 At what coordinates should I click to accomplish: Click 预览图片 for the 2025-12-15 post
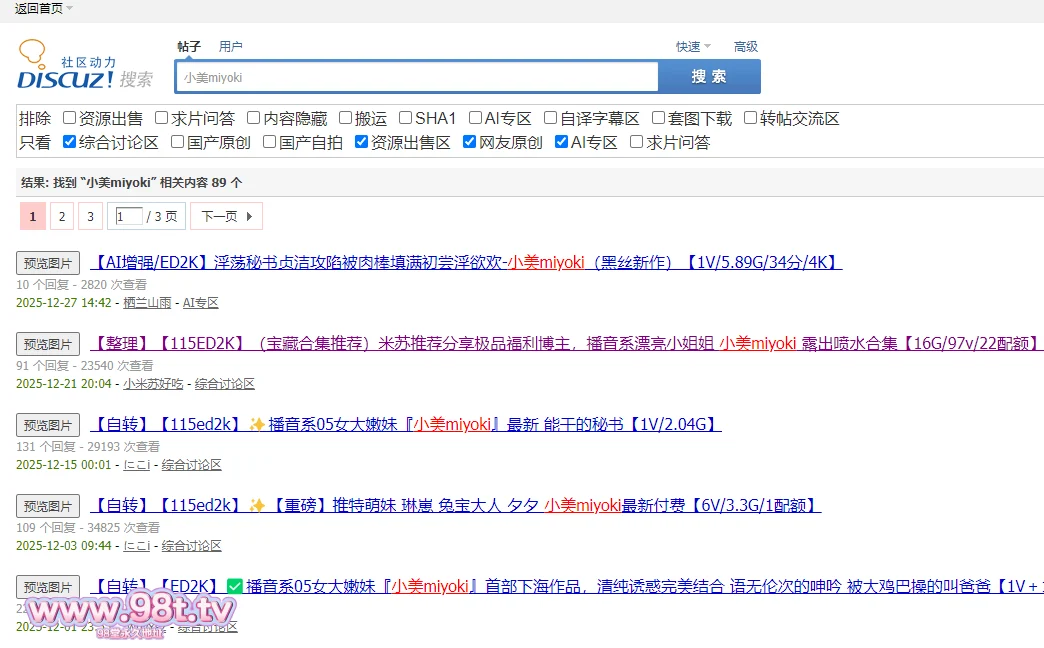tap(48, 425)
